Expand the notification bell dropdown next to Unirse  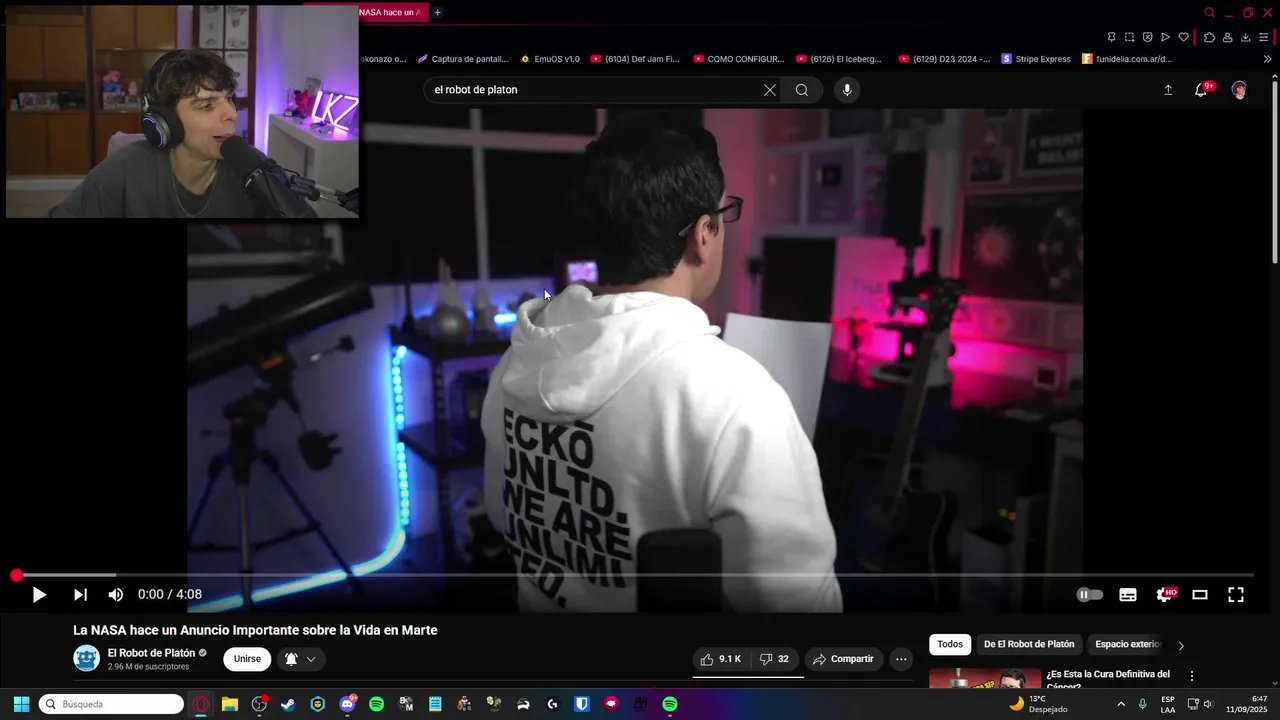point(301,659)
